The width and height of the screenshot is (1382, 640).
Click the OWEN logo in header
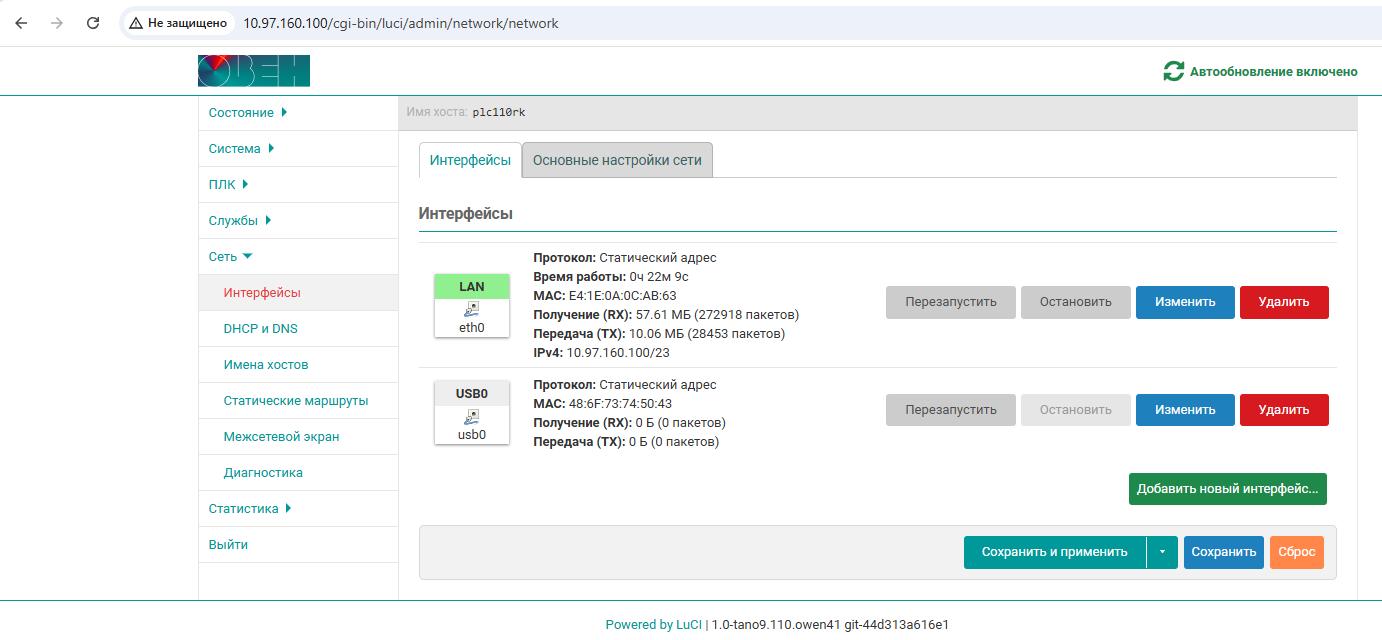254,71
